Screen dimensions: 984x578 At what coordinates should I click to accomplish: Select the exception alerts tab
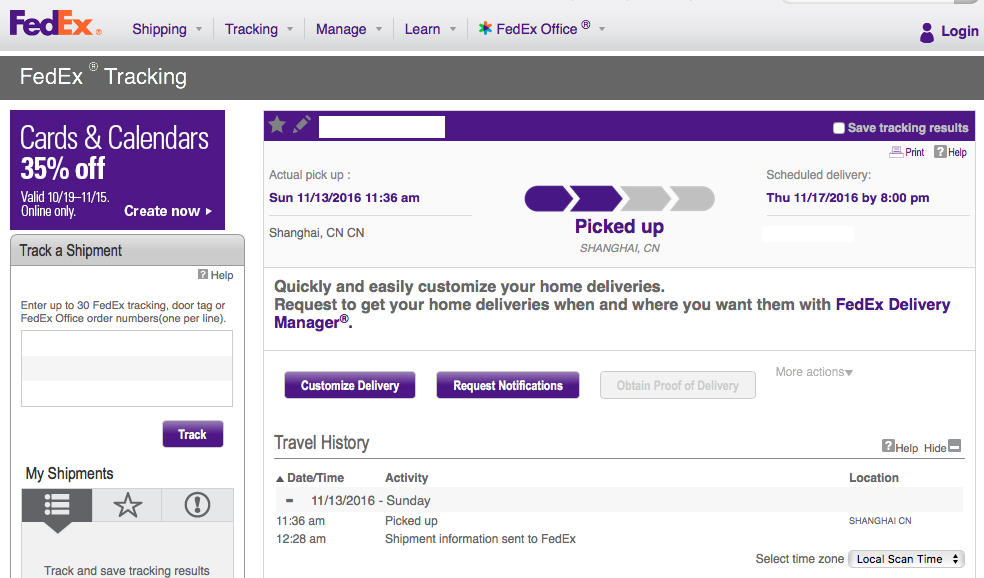coord(197,505)
